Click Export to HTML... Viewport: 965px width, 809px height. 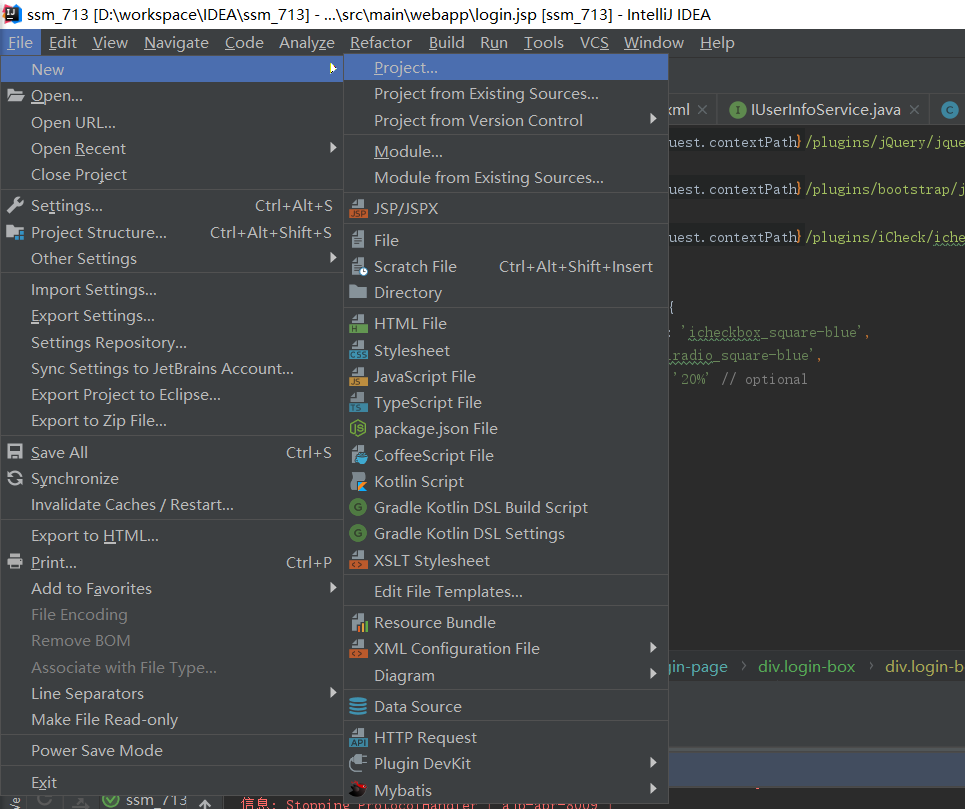172,536
